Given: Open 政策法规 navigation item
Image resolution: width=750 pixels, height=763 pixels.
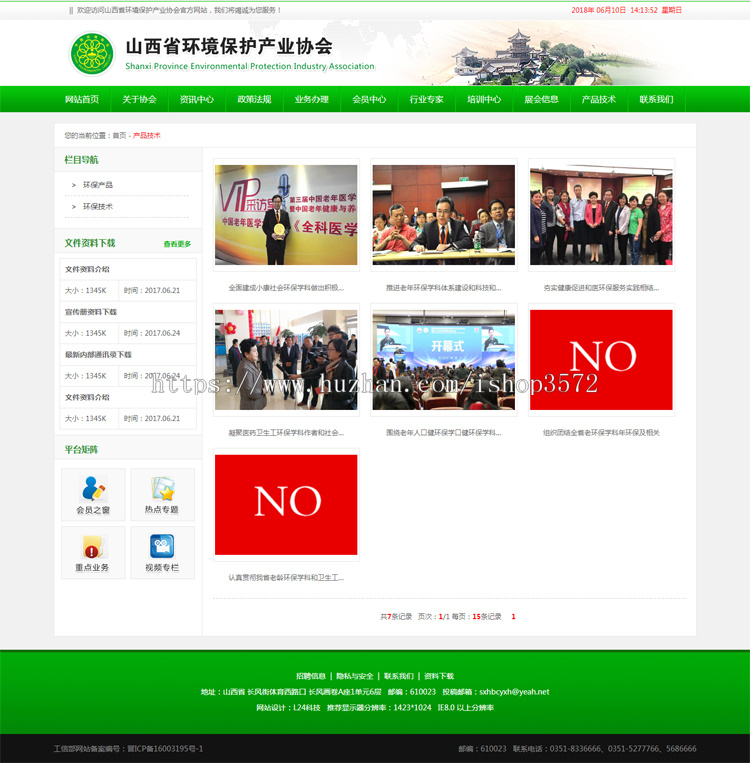Looking at the screenshot, I should pos(254,99).
